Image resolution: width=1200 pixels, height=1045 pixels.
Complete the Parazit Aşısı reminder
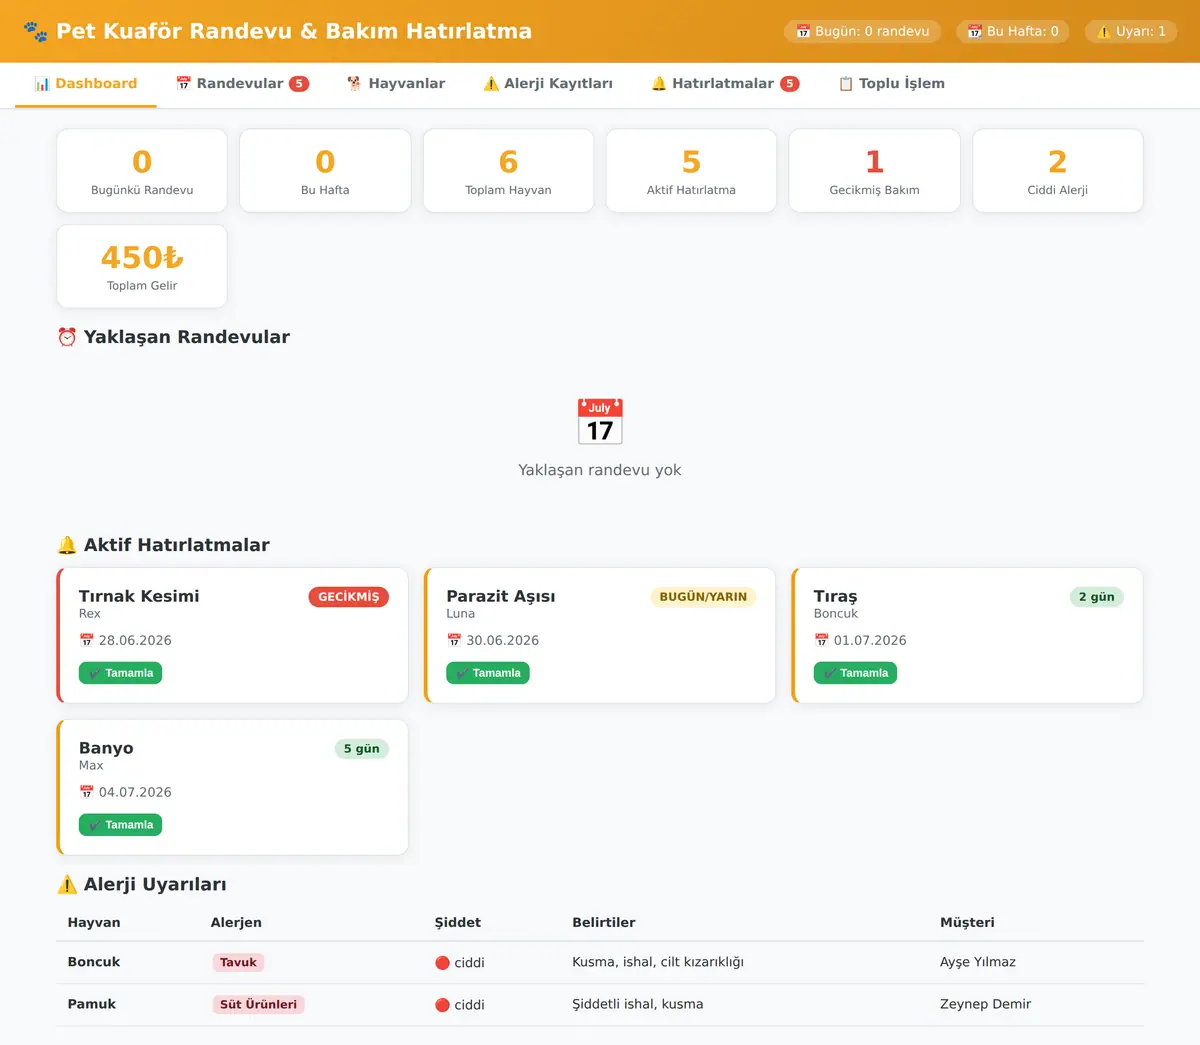point(488,673)
